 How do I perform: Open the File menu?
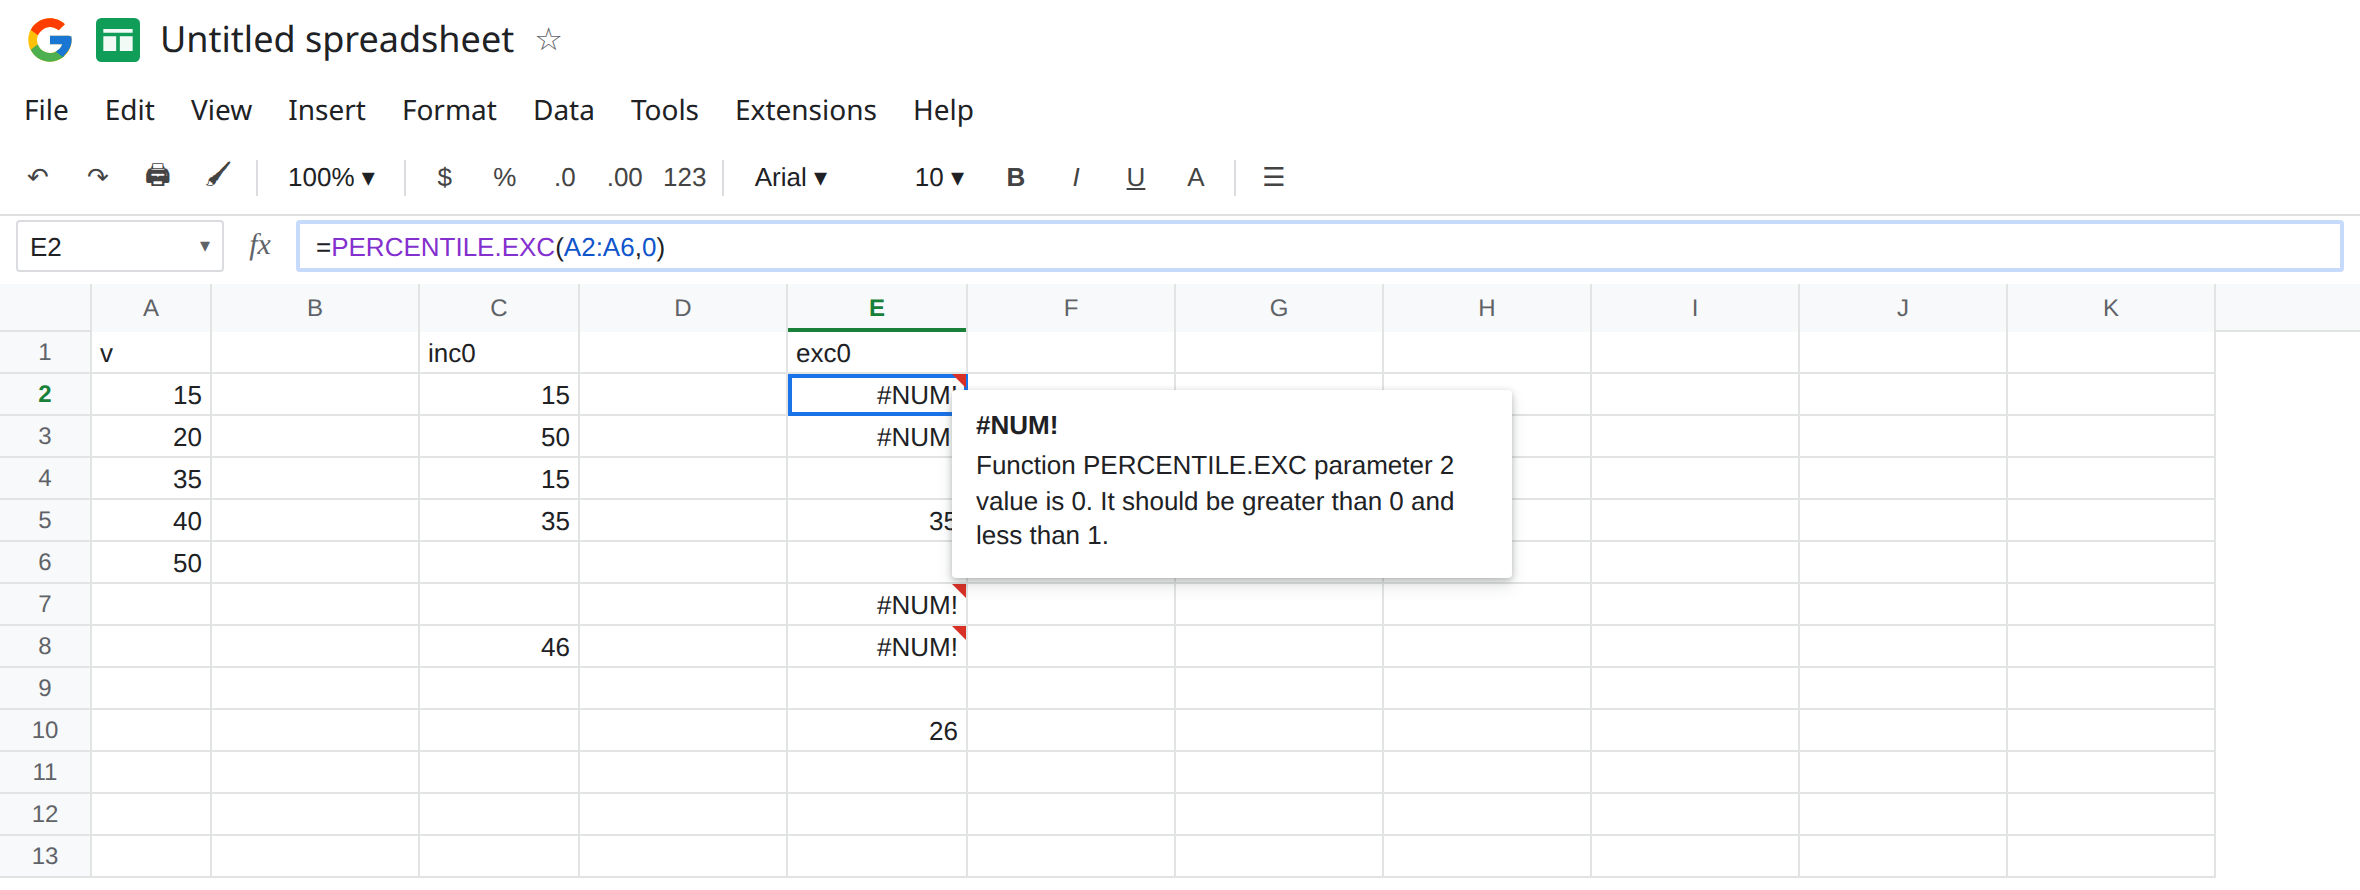[x=46, y=110]
